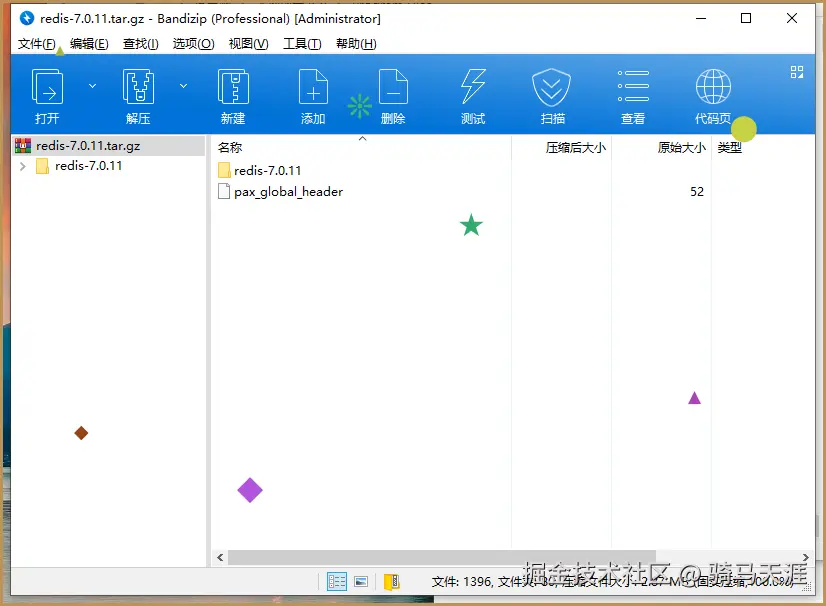Click the horizontal scrollbar right arrow

(805, 558)
